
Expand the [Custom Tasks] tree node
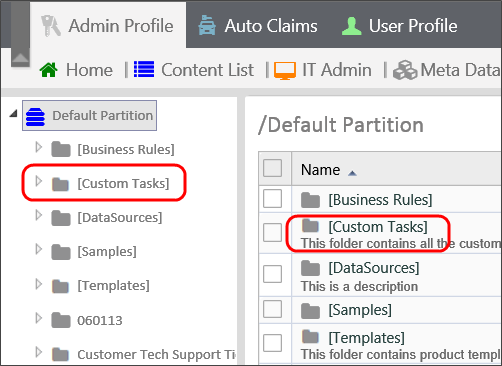tap(39, 181)
